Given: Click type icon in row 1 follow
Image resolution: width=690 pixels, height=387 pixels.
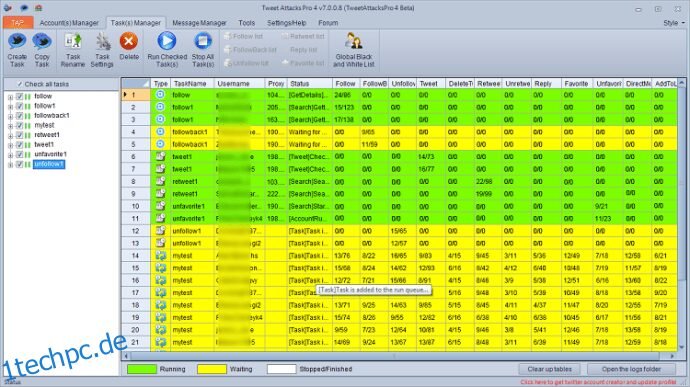Looking at the screenshot, I should (x=160, y=94).
